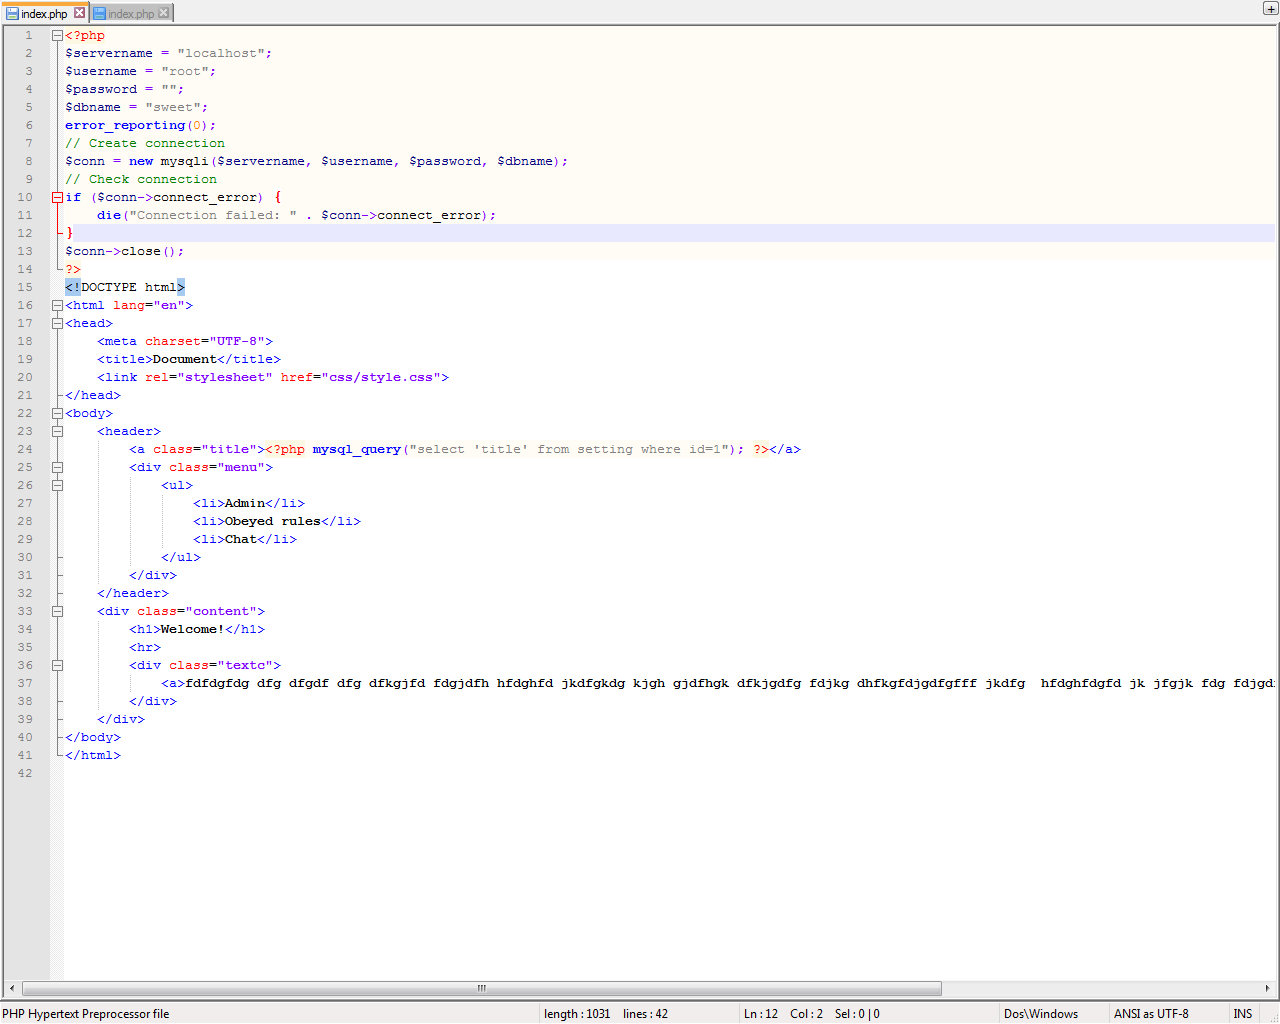Click 'PHP Hypertext Preprocessor file' in status bar

pyautogui.click(x=86, y=1013)
